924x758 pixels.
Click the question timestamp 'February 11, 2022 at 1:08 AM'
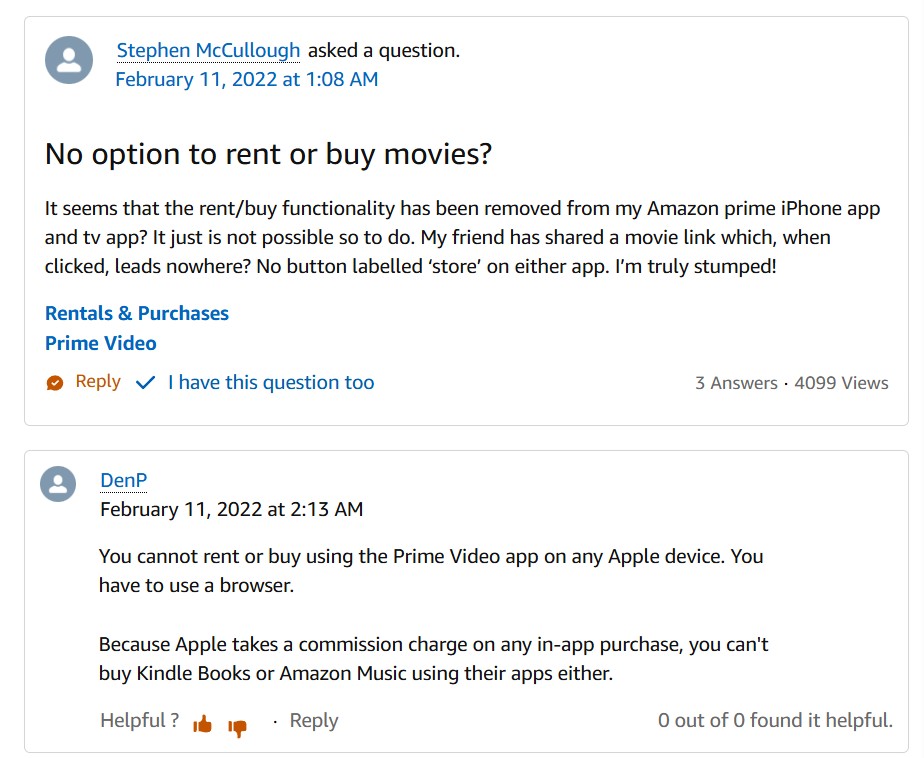coord(245,79)
